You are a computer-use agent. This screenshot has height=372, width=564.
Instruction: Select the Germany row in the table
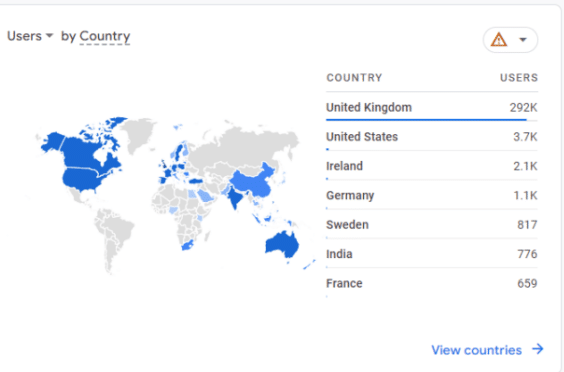tap(432, 195)
